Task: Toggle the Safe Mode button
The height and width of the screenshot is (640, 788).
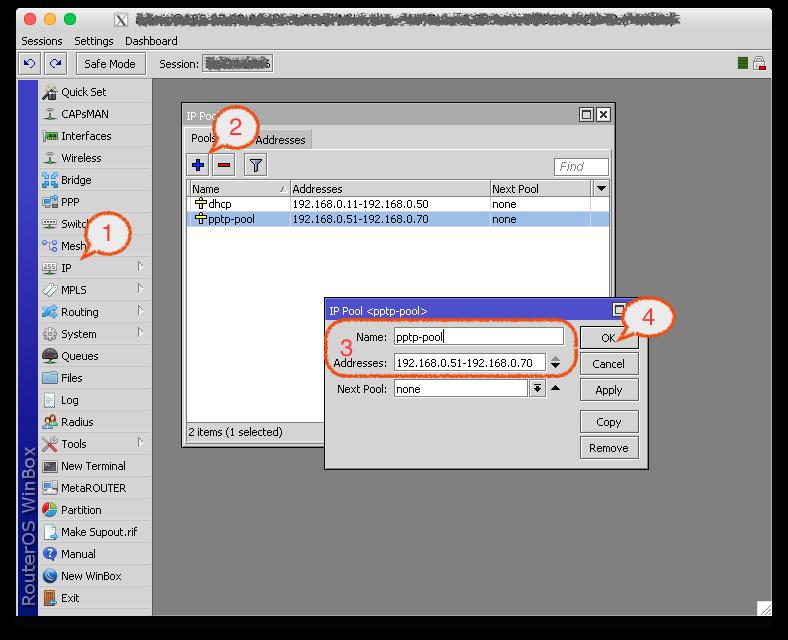Action: (x=111, y=64)
